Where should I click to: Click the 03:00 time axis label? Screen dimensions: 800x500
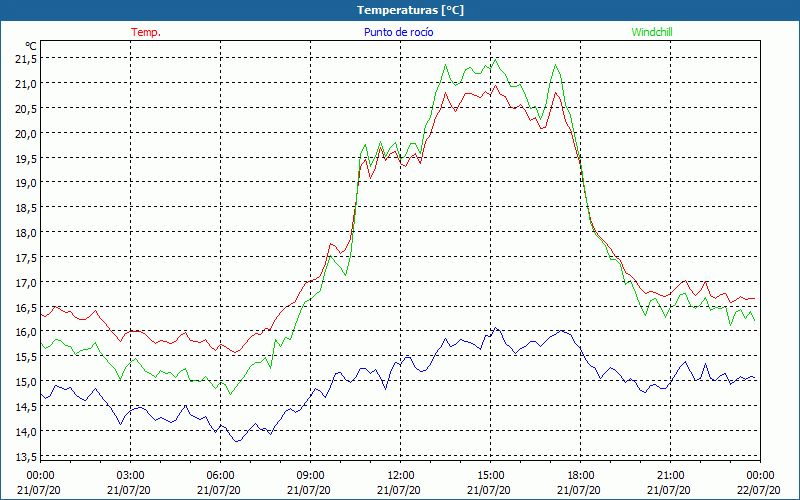(x=131, y=476)
